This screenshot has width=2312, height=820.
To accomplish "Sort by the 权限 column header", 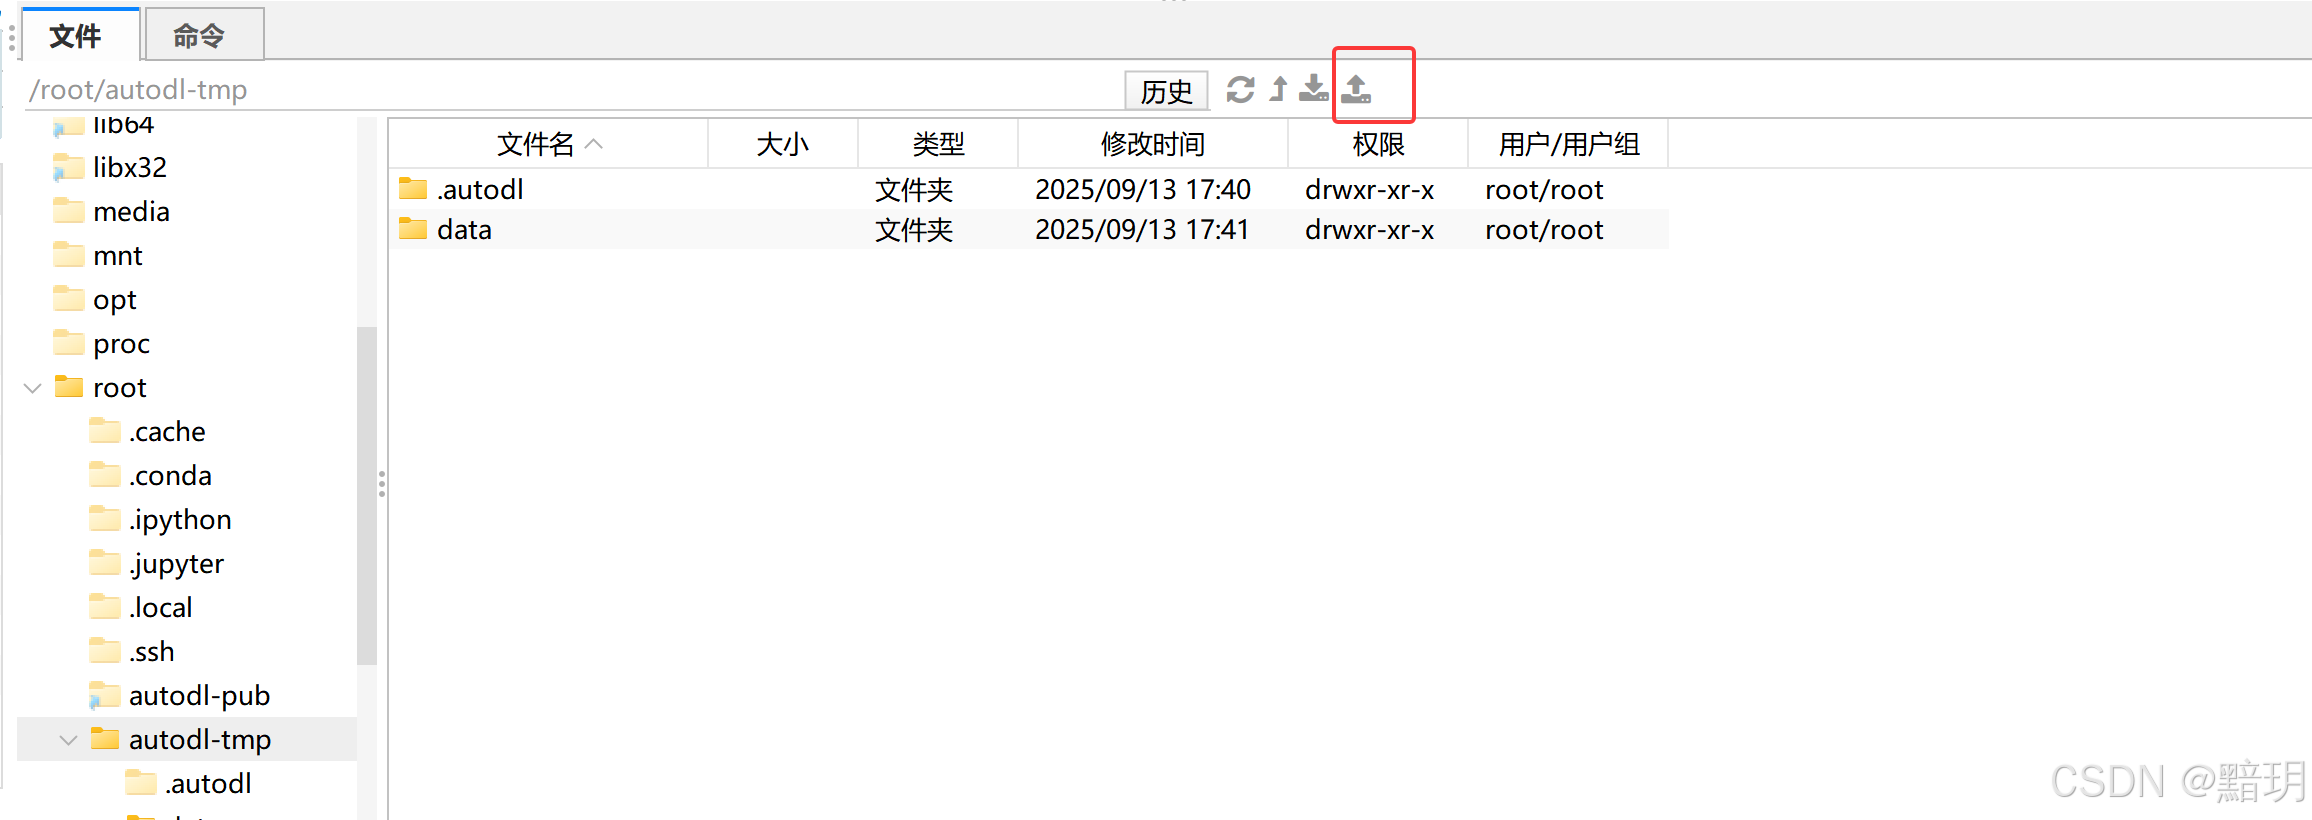I will coord(1378,144).
